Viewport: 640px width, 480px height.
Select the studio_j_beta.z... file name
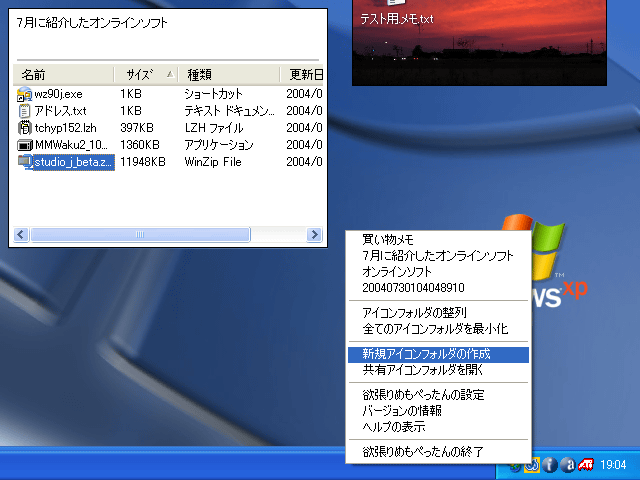click(73, 162)
